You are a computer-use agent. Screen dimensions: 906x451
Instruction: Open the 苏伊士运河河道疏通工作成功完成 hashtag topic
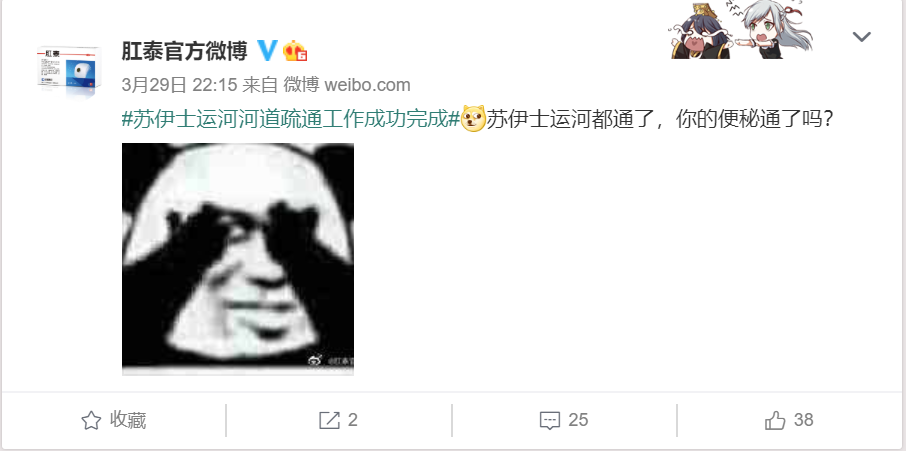pos(291,119)
